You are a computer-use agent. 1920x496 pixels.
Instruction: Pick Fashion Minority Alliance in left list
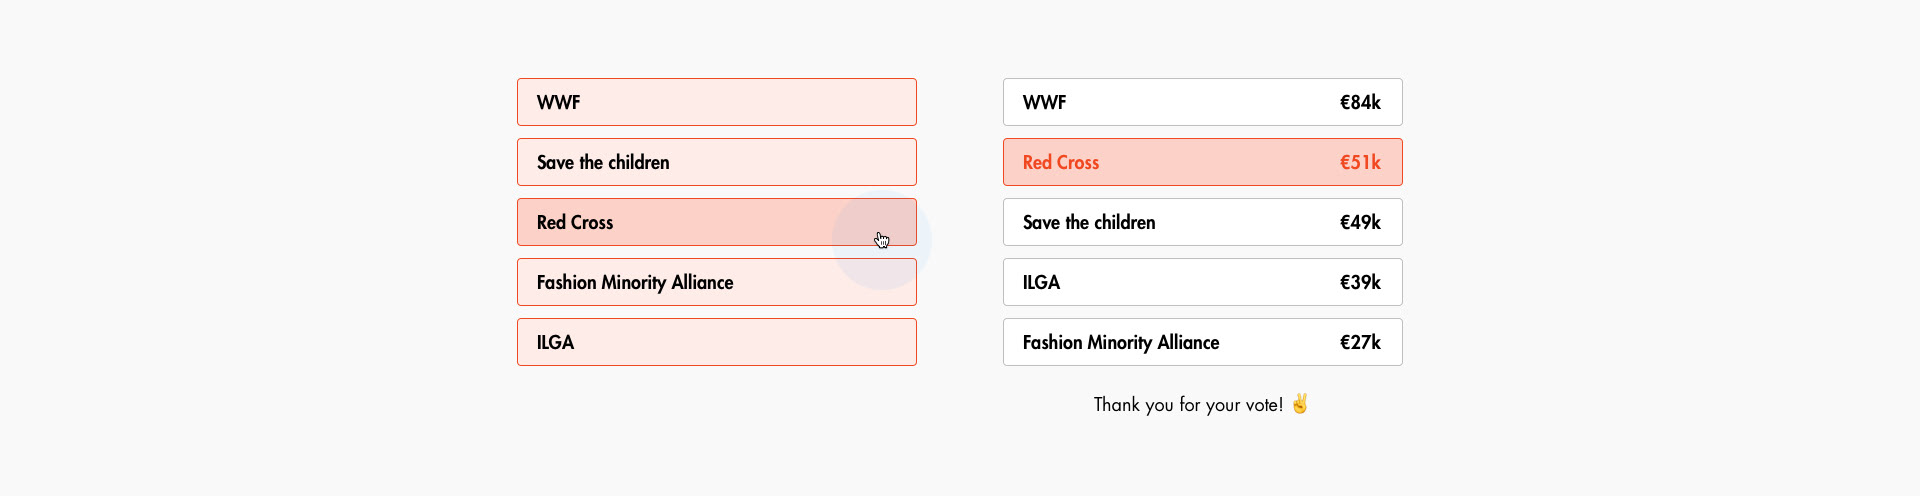click(716, 282)
